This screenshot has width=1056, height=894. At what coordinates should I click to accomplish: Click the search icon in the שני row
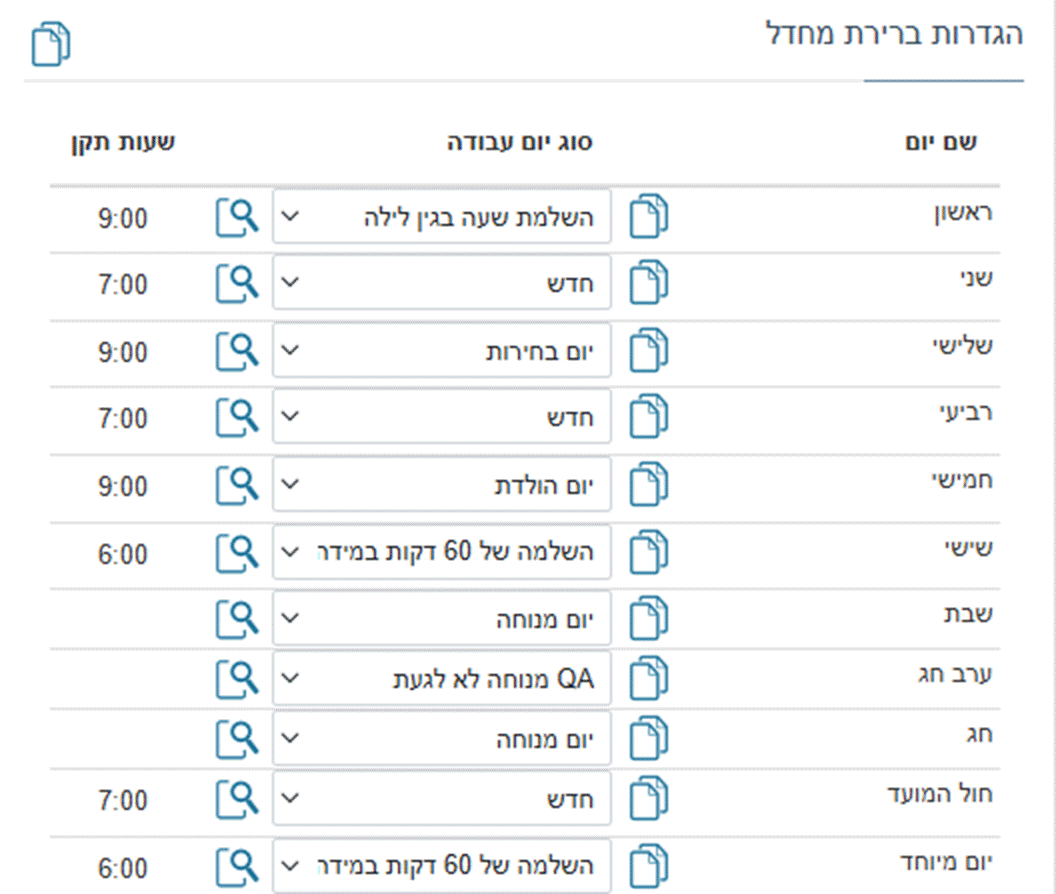tap(237, 284)
